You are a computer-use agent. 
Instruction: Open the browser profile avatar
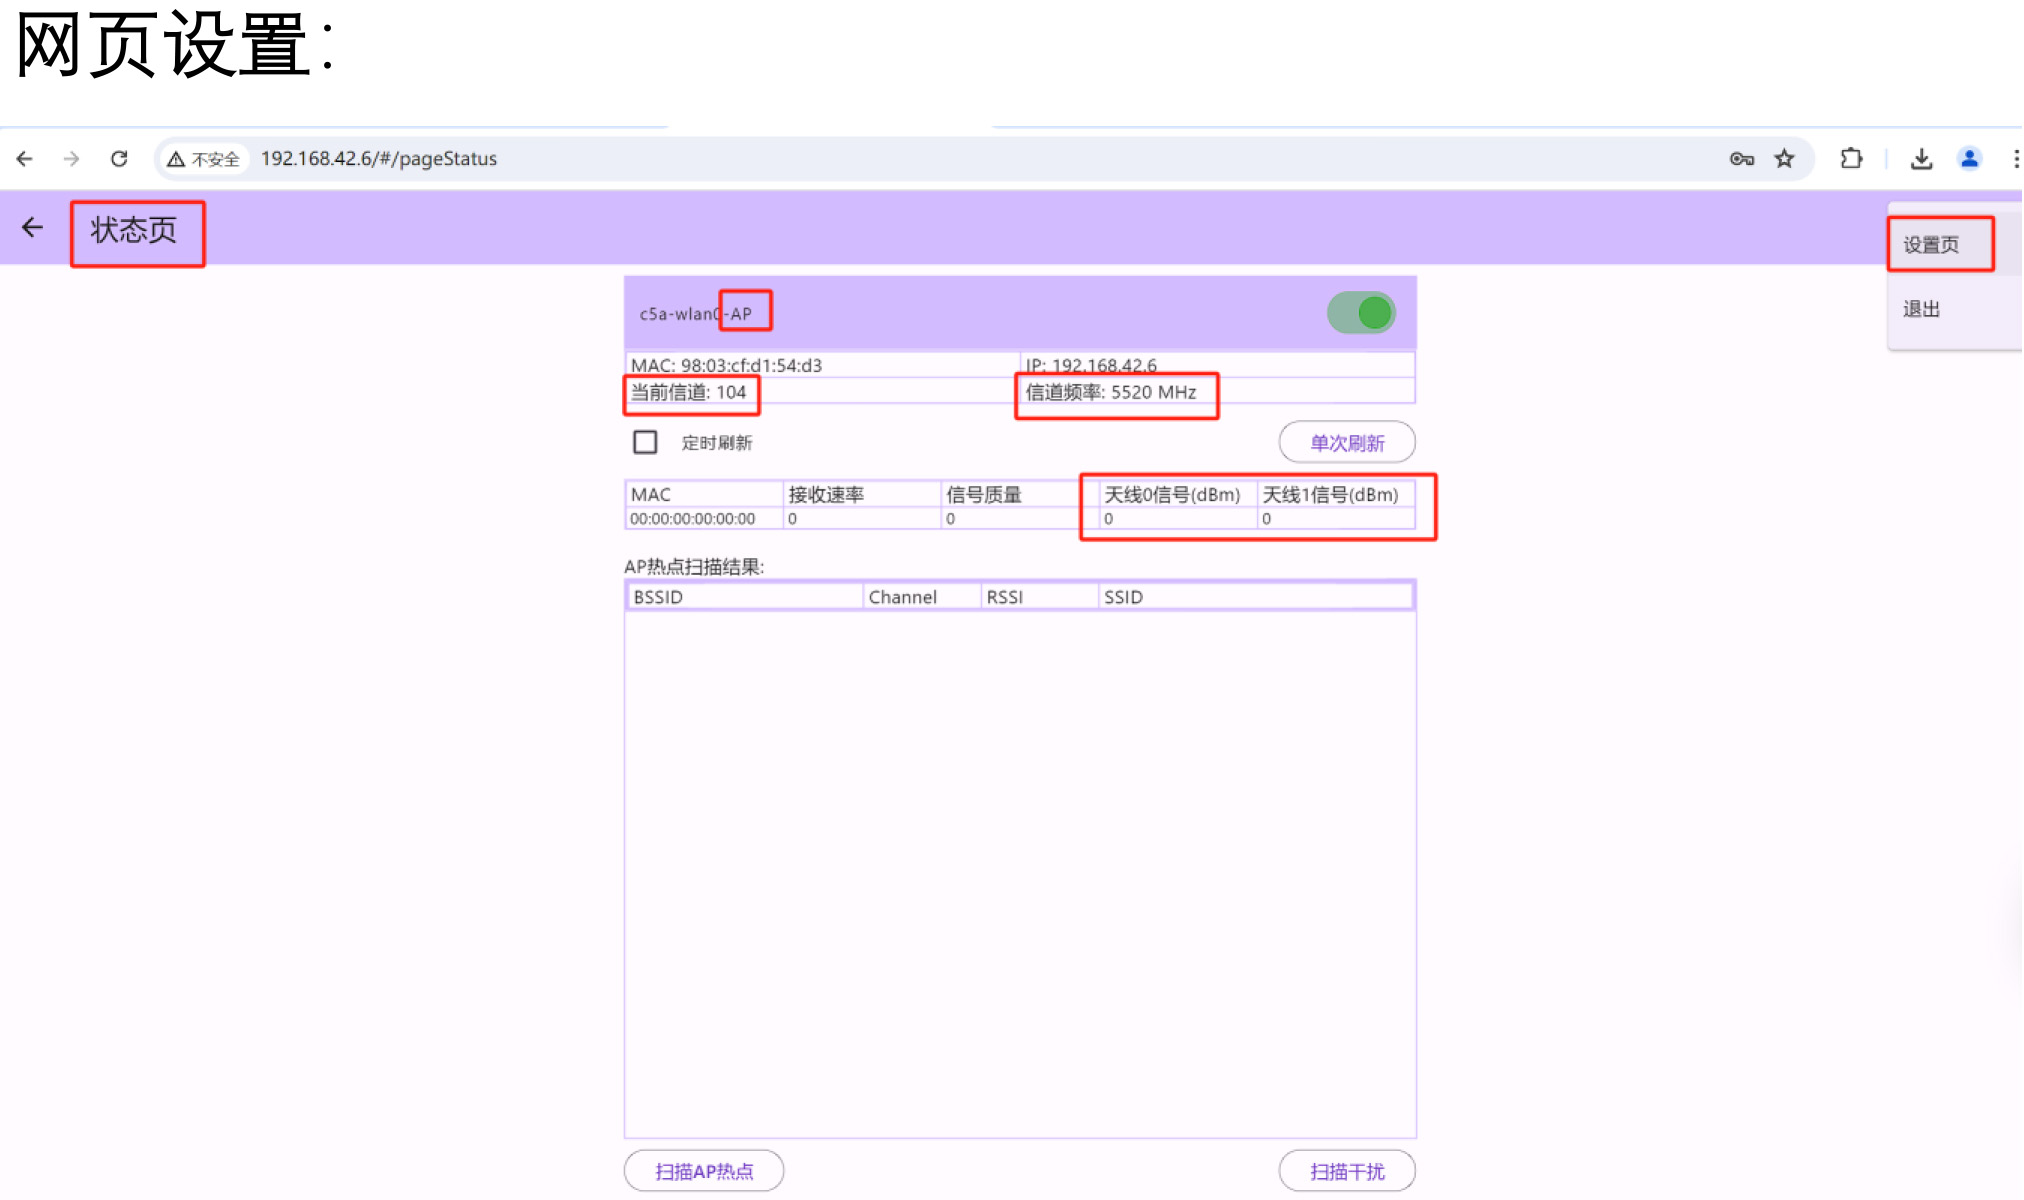tap(1969, 159)
